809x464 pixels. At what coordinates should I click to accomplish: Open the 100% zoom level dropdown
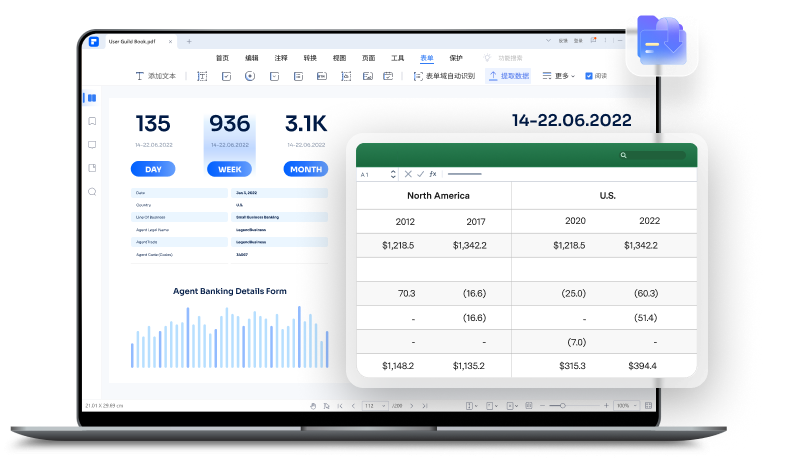[624, 406]
